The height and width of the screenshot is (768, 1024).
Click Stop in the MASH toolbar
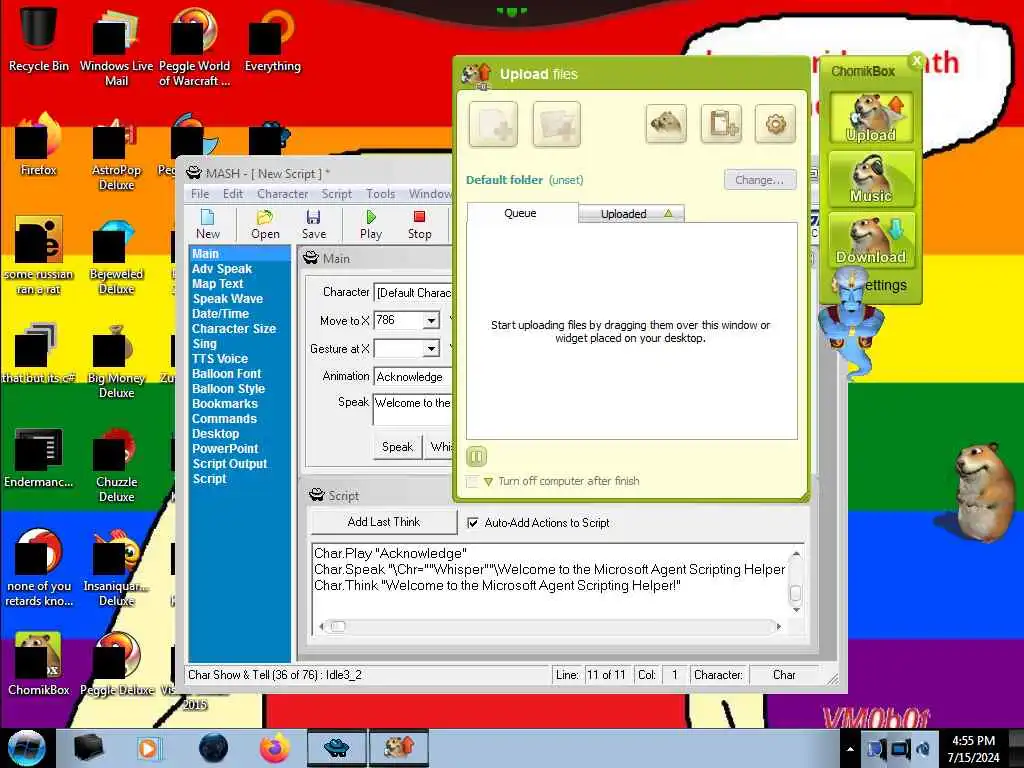419,225
